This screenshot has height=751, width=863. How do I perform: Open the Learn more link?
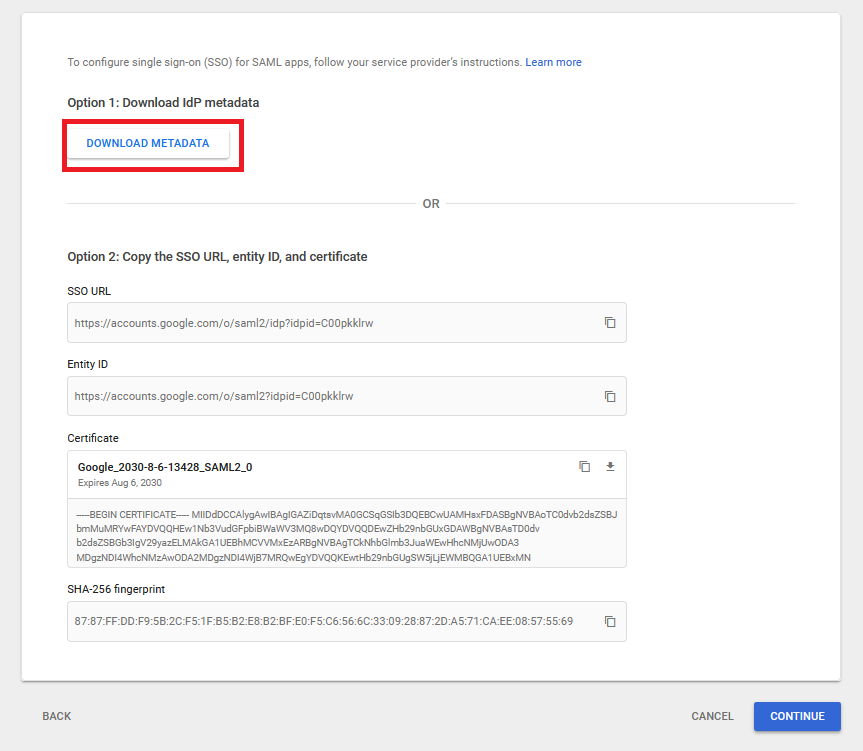553,62
